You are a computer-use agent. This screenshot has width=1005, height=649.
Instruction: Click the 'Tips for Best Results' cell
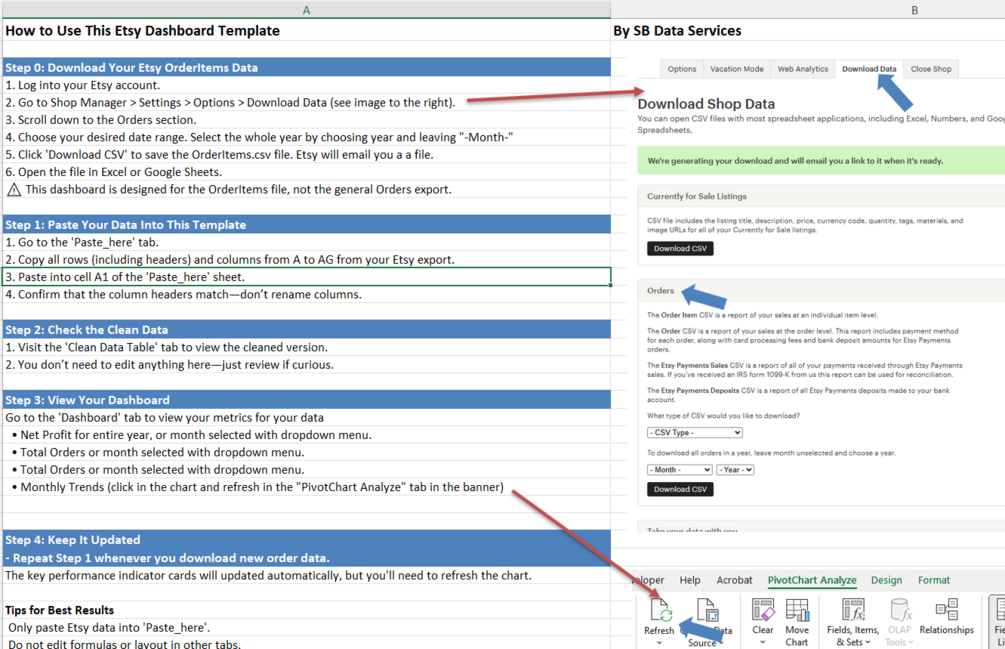(x=306, y=610)
